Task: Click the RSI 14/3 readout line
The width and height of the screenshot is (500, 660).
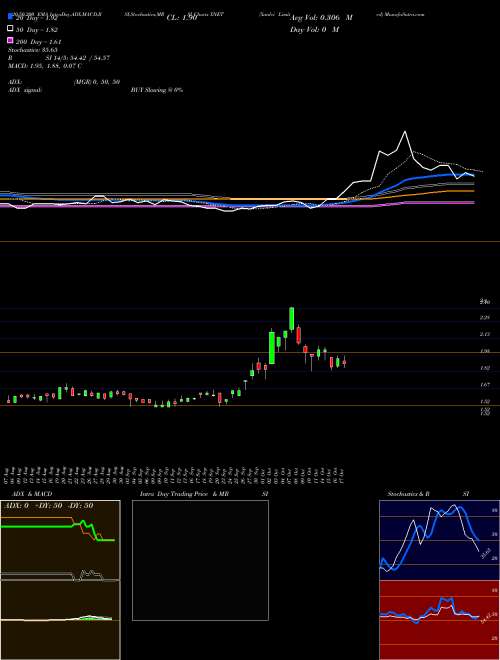Action: [x=59, y=58]
